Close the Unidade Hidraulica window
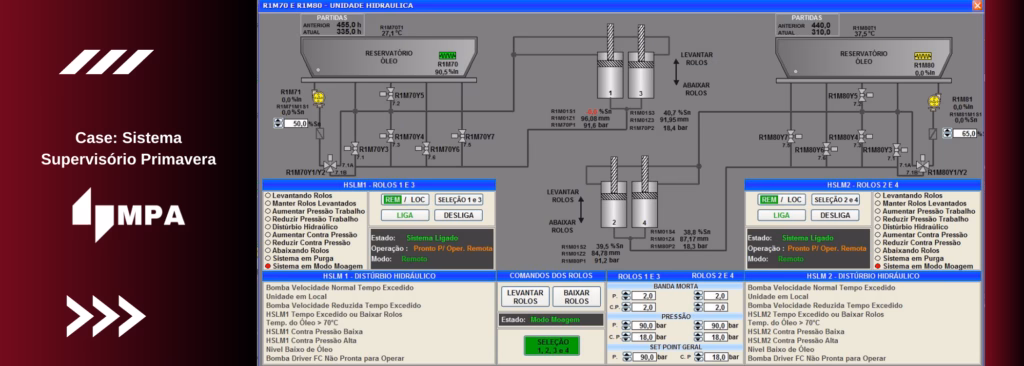The image size is (1024, 366). click(977, 5)
